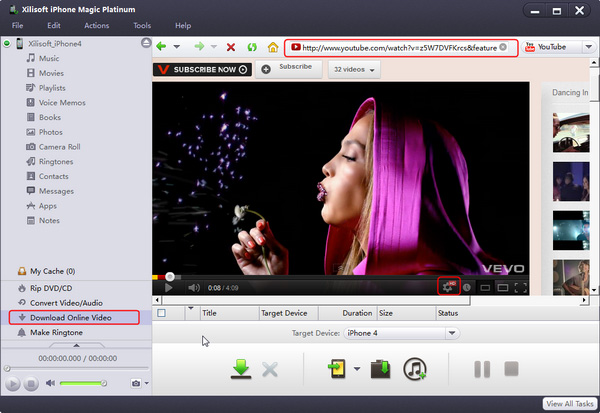
Task: Select the Xilisoft_iPhone4 device
Action: (55, 44)
